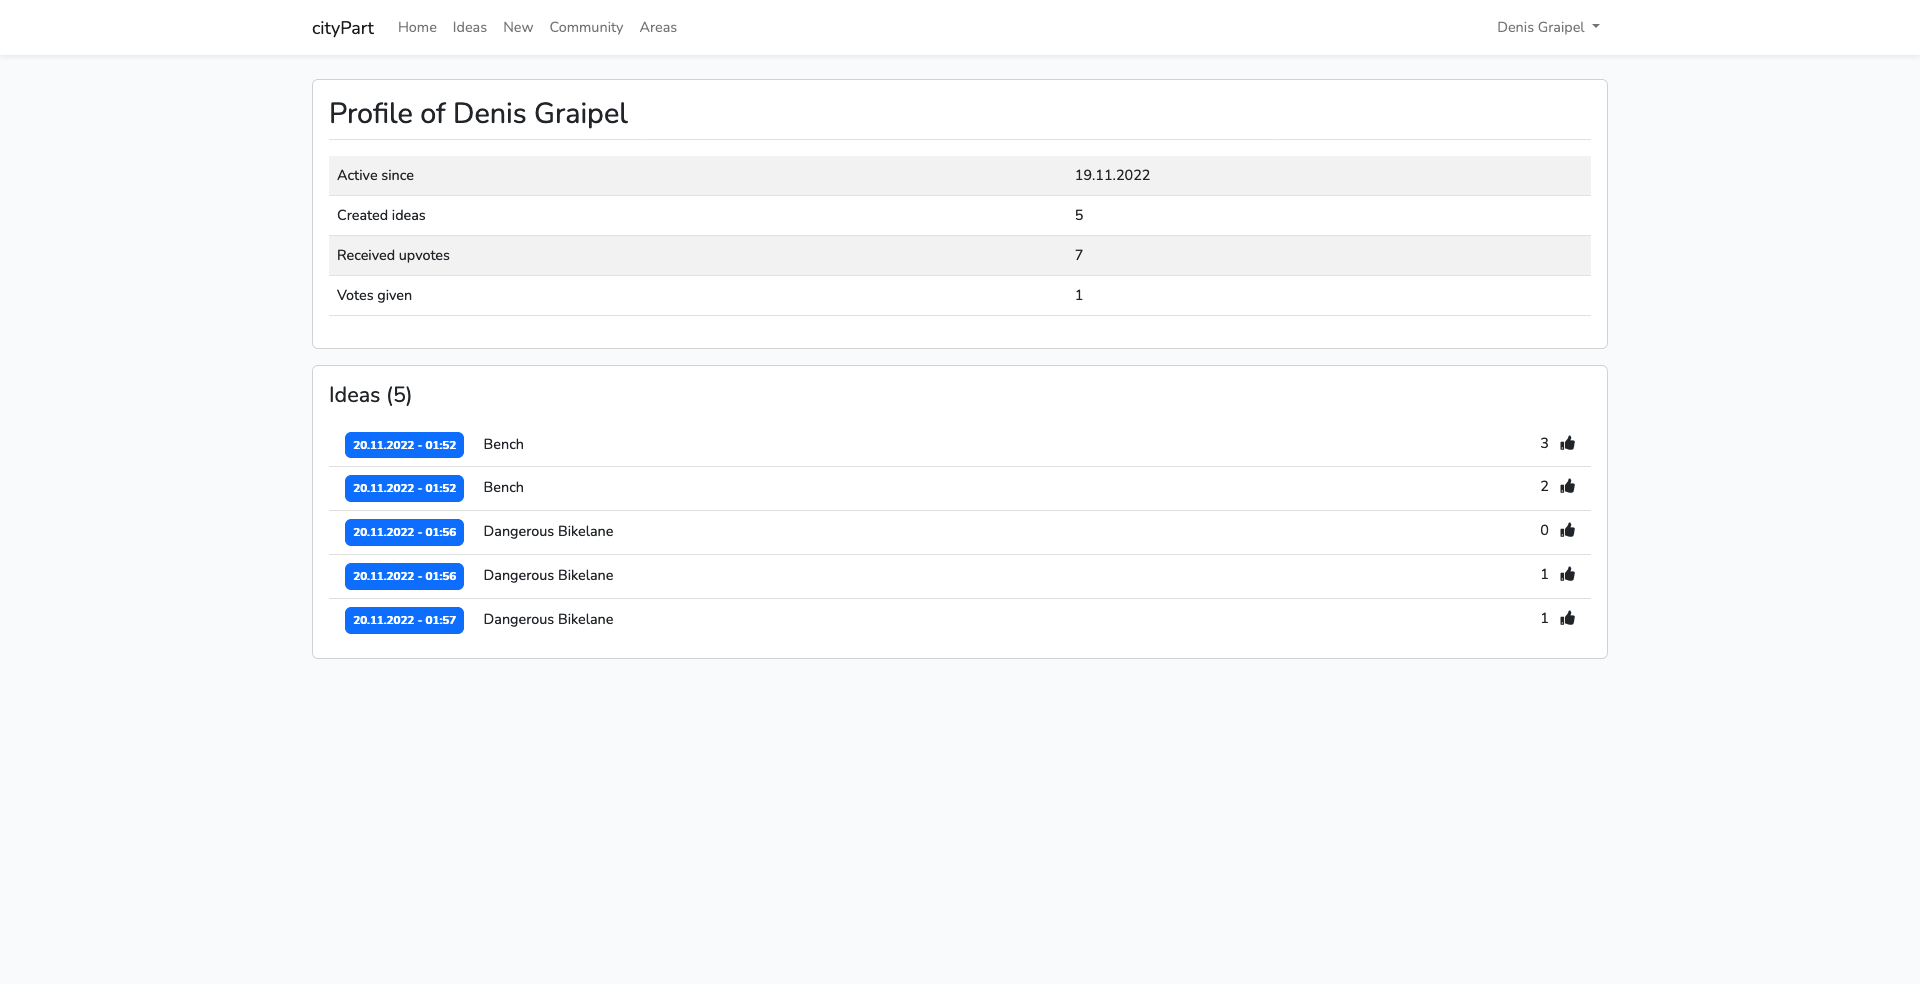1920x984 pixels.
Task: Select New in the navigation bar
Action: pos(518,27)
